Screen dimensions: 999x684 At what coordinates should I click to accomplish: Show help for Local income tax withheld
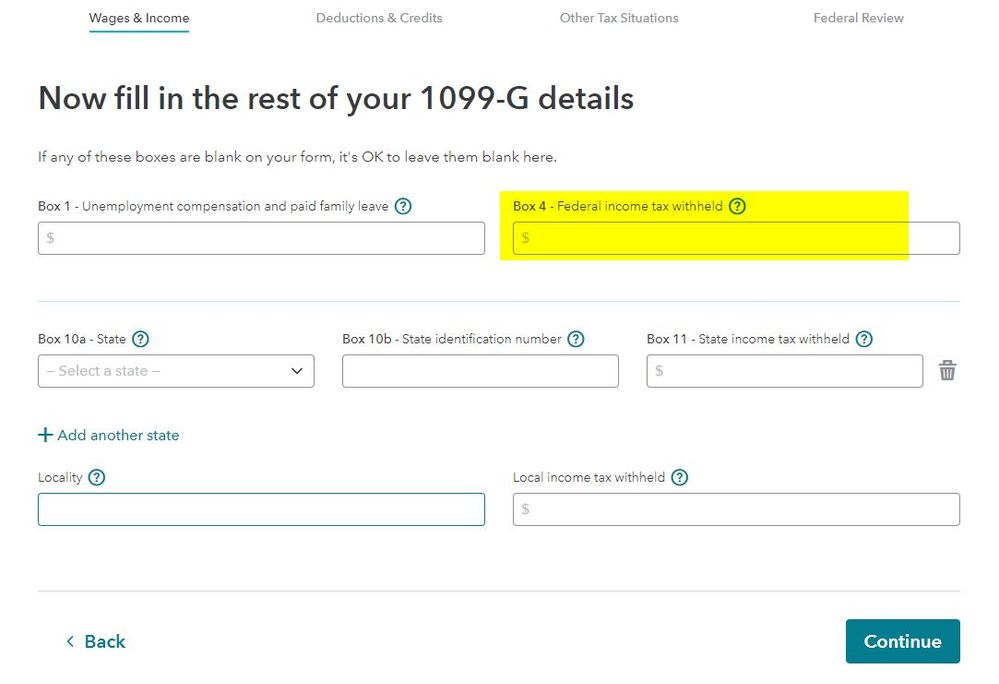(680, 478)
